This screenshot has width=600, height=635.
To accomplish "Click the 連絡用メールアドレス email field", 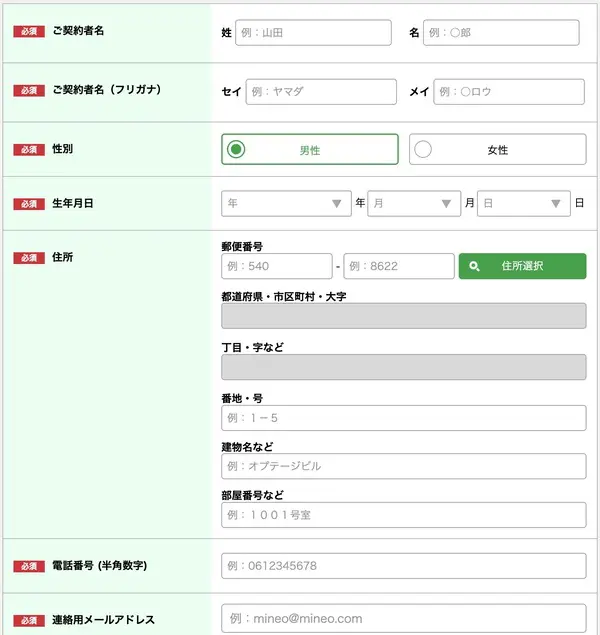I will [x=403, y=618].
